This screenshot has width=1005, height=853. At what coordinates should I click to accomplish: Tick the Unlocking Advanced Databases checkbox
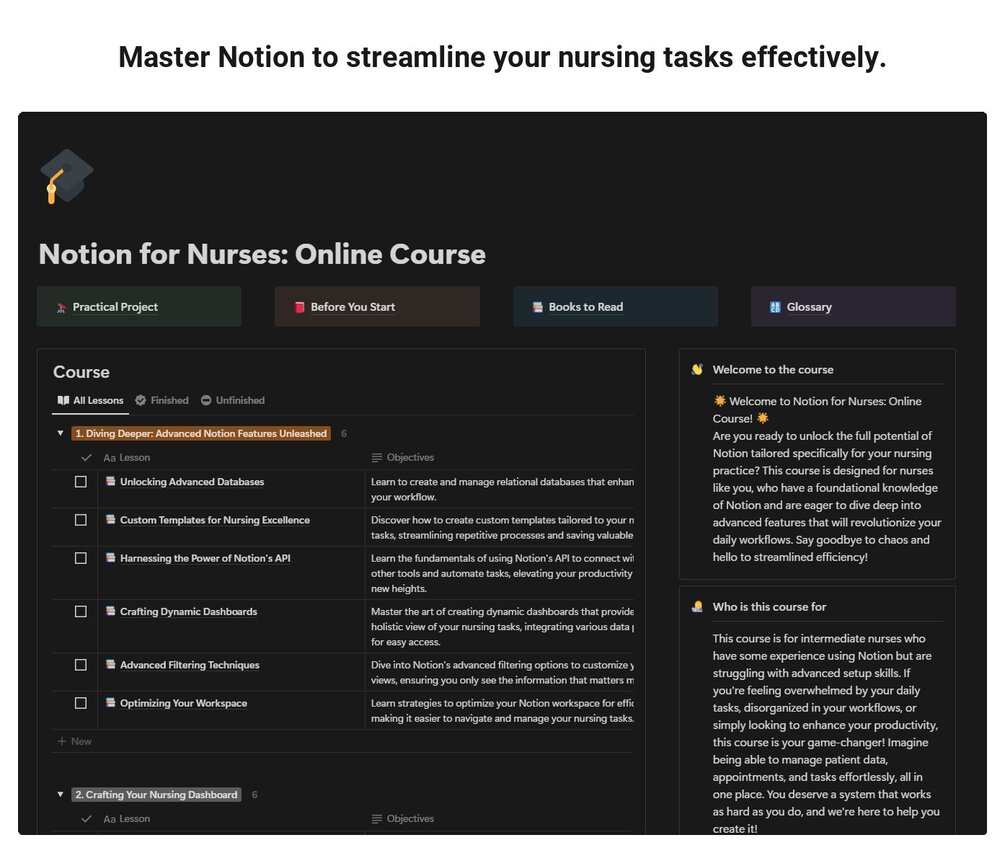81,482
